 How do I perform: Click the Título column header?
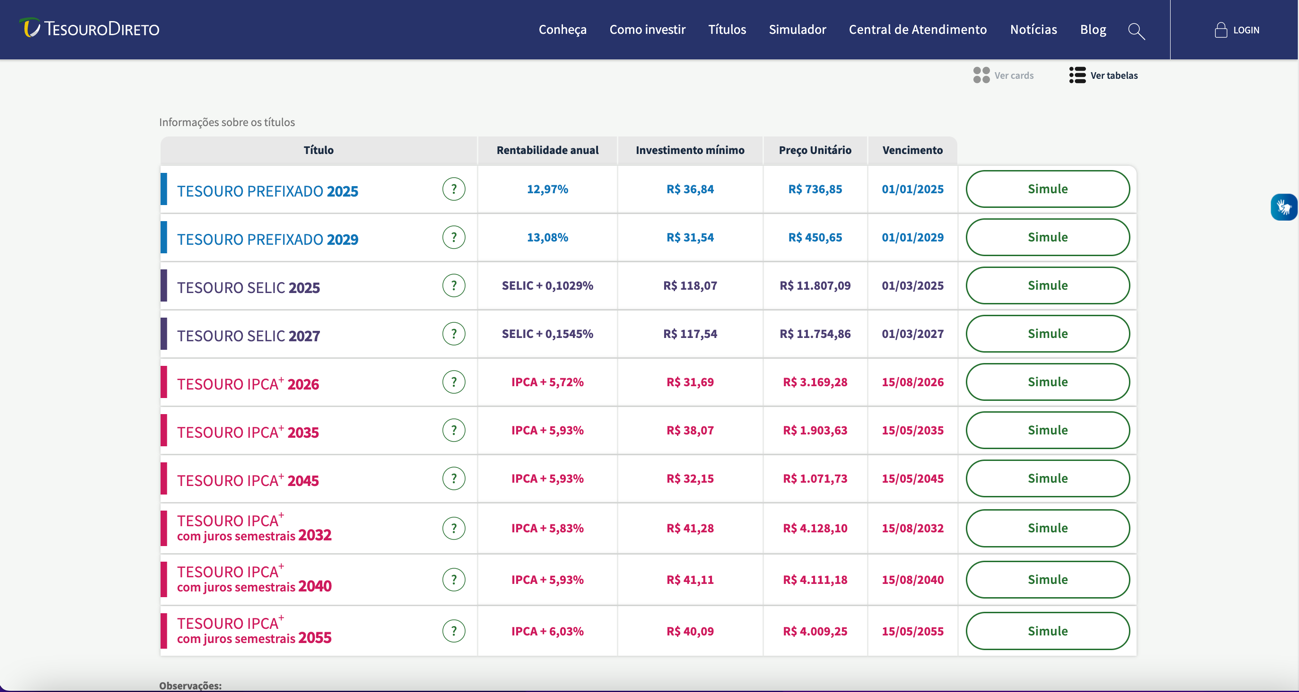pos(318,150)
